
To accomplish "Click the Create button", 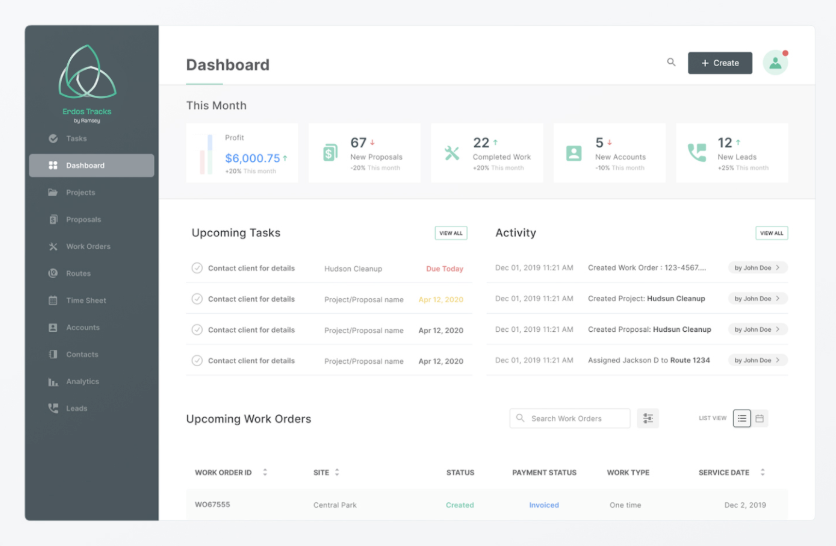I will pos(720,63).
